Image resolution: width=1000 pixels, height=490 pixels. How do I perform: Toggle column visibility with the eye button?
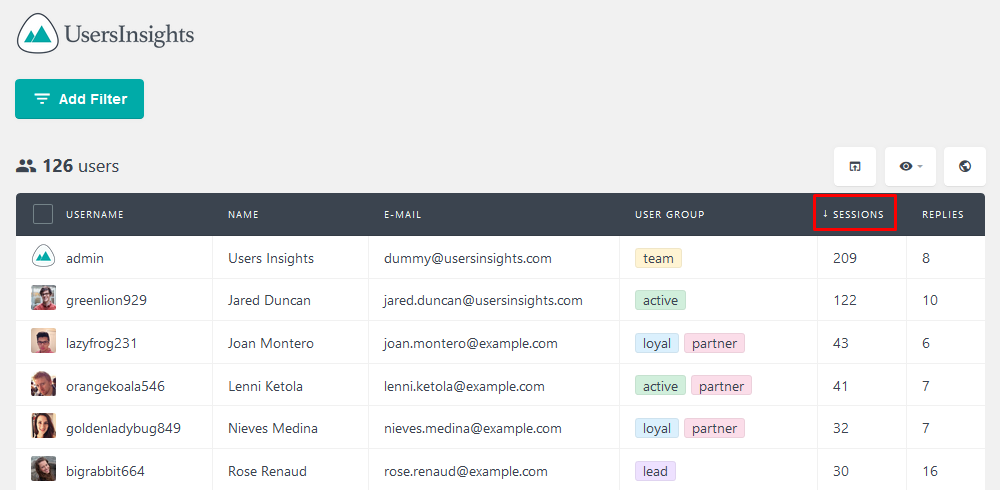(910, 167)
